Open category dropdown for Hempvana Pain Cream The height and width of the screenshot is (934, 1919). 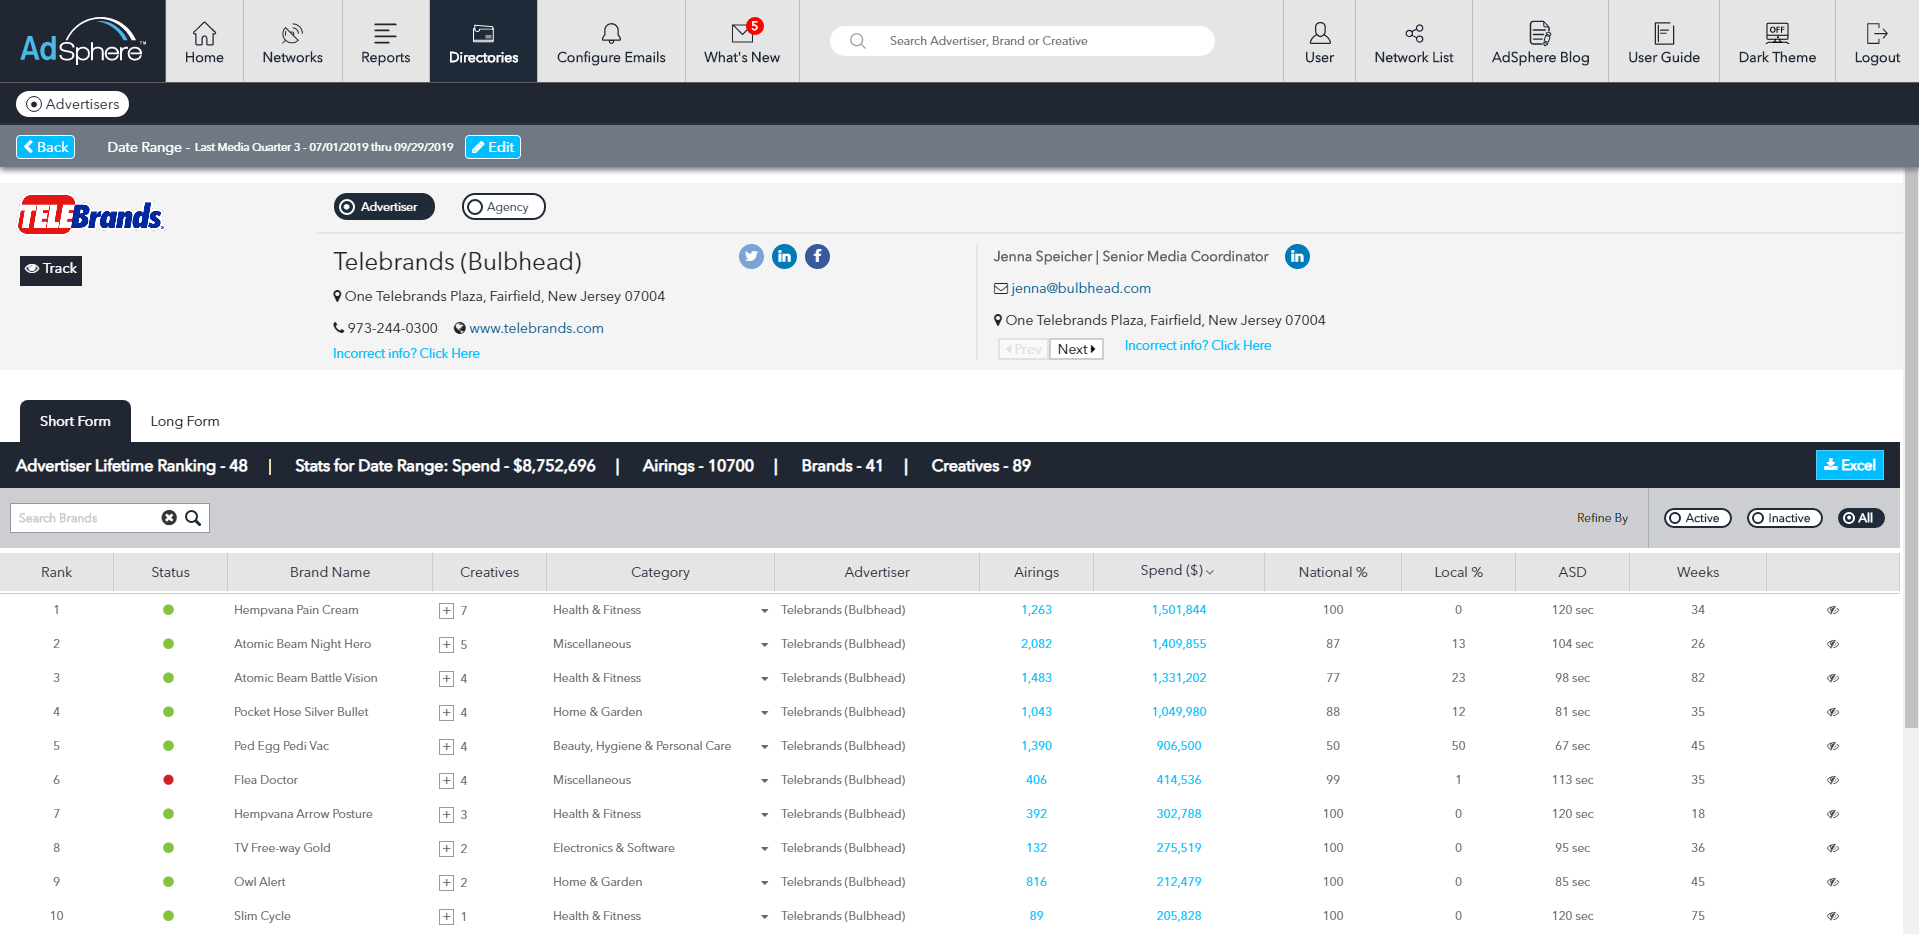coord(764,611)
